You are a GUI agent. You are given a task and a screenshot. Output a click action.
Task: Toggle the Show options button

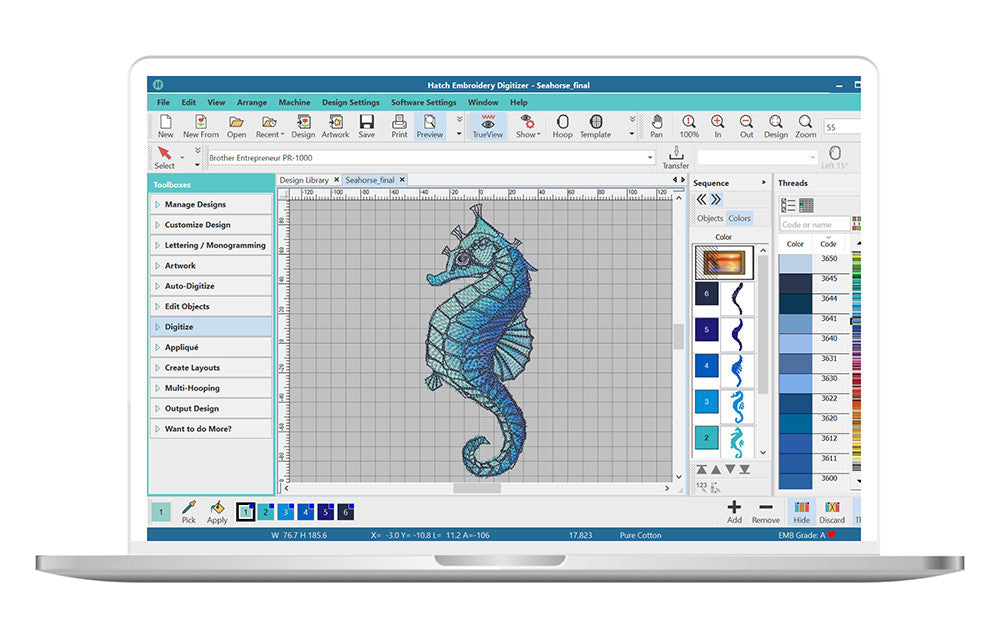click(x=526, y=124)
